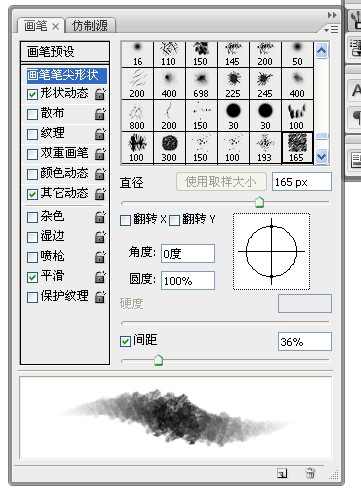Select the 245 brush tip

pyautogui.click(x=265, y=84)
